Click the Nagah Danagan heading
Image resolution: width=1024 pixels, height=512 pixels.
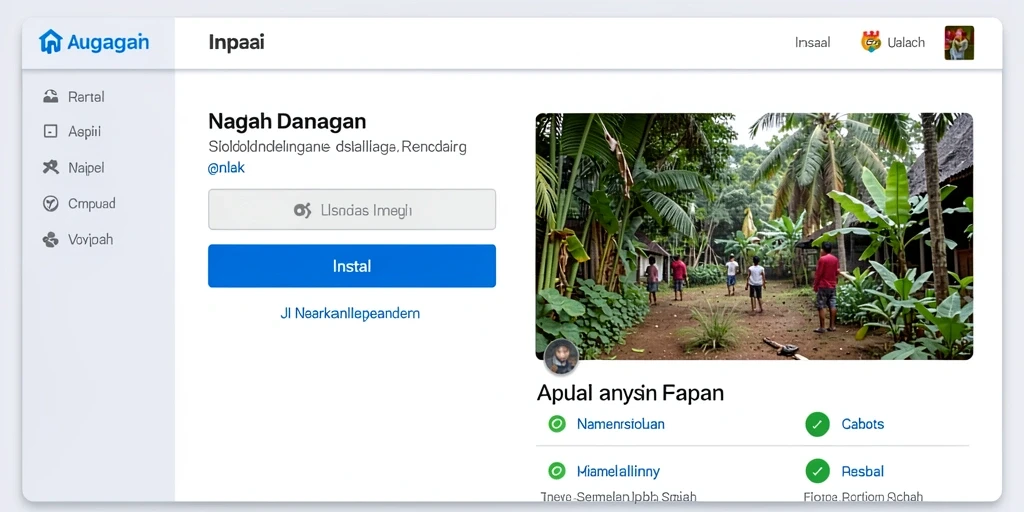[287, 121]
